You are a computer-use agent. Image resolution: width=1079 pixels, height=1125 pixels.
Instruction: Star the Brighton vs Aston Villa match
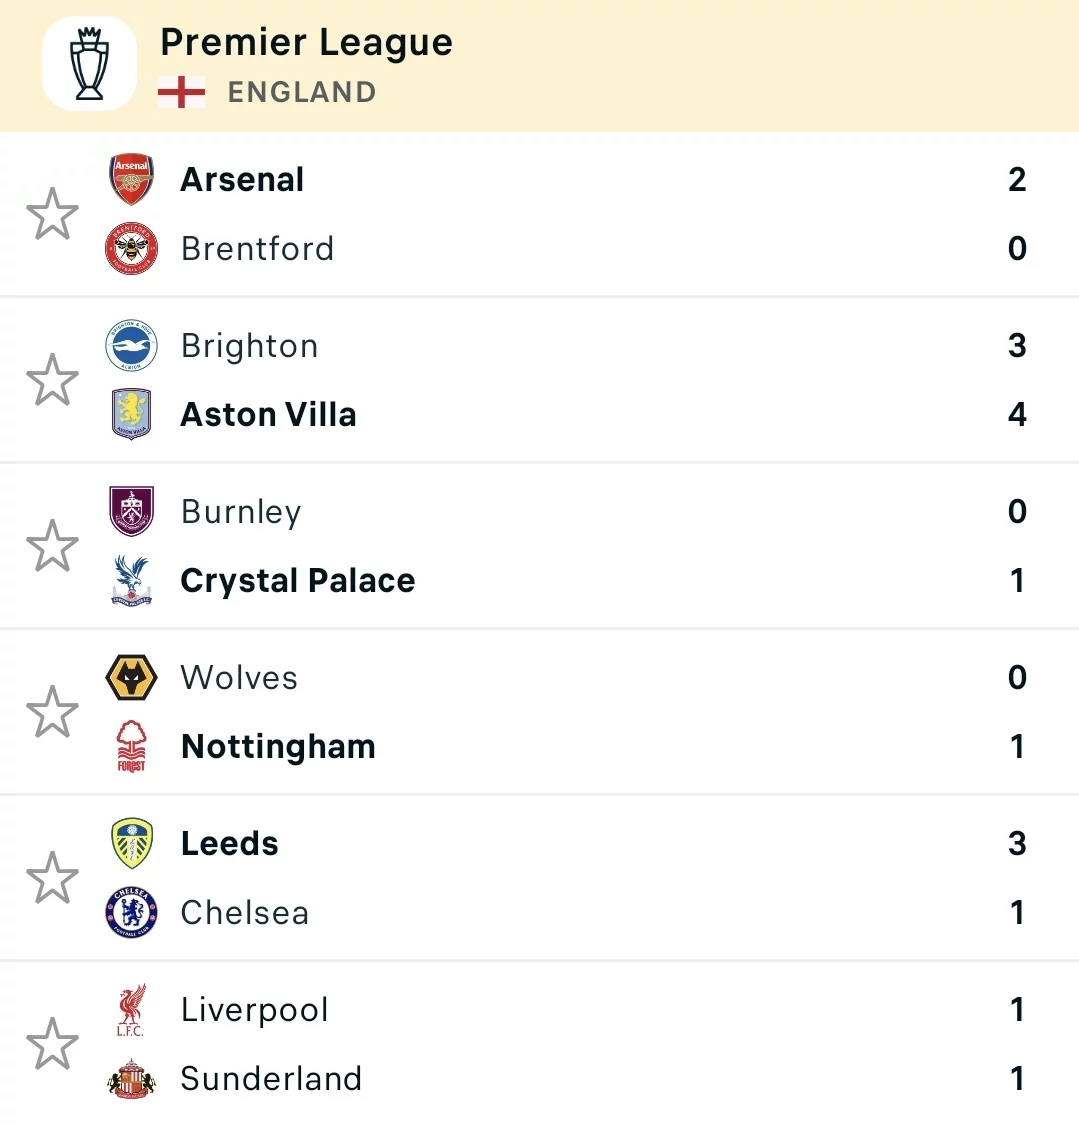(x=52, y=380)
